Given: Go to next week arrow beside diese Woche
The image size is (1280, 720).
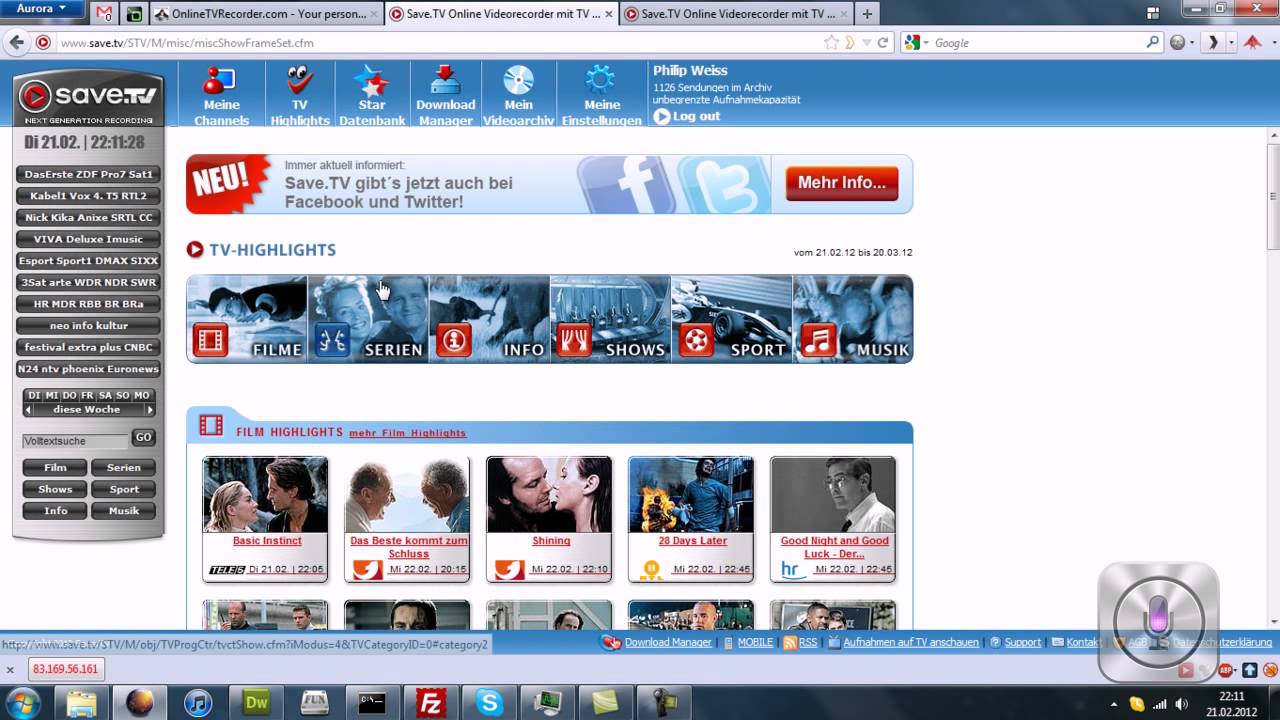Looking at the screenshot, I should click(x=150, y=410).
